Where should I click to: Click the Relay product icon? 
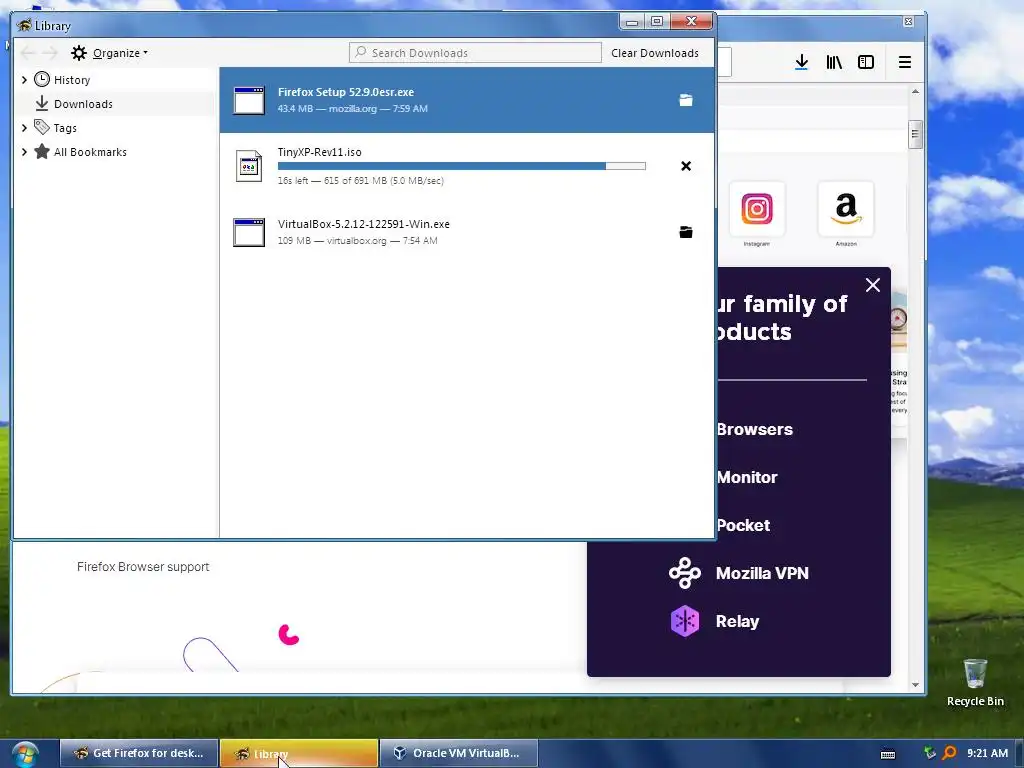tap(684, 621)
